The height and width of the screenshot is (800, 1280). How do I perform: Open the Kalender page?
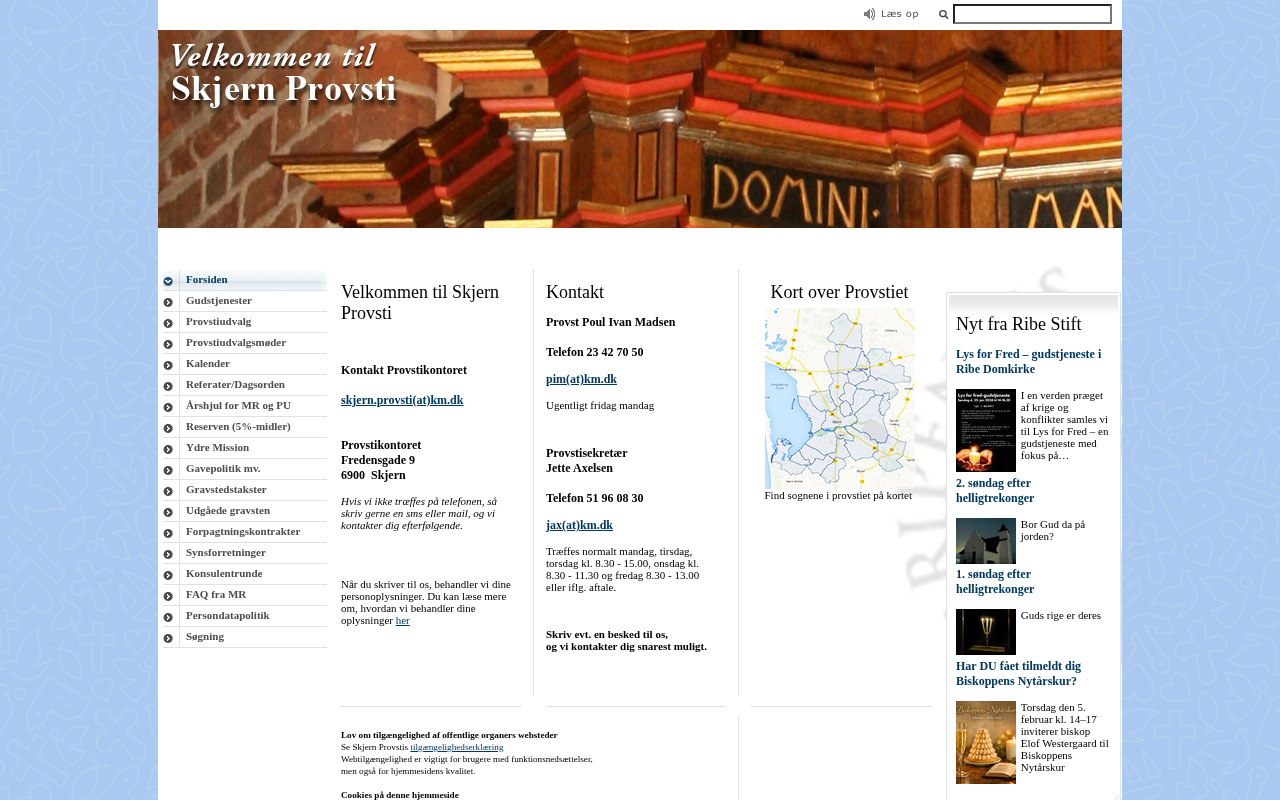point(208,363)
